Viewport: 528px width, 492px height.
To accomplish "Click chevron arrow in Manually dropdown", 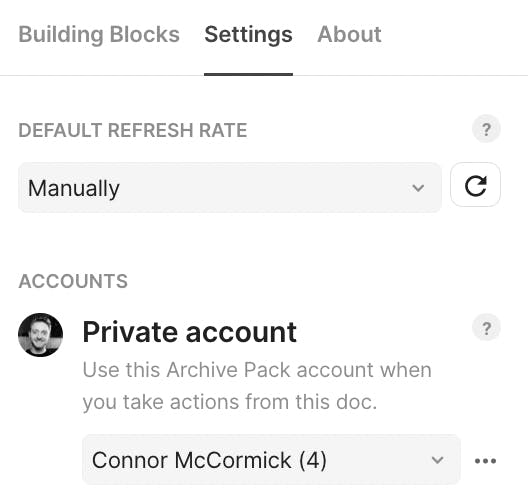I will click(x=418, y=188).
